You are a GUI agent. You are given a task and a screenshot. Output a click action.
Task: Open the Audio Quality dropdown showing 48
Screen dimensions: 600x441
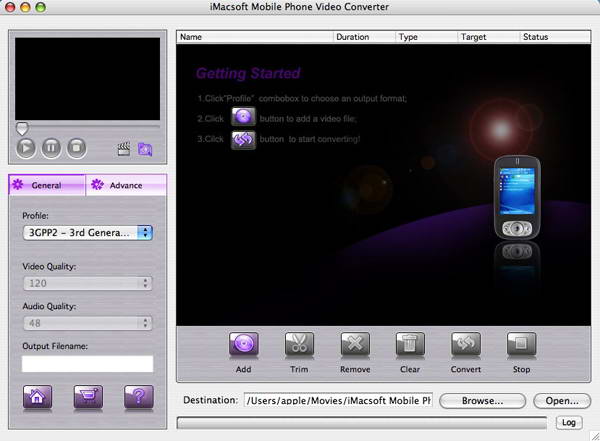(88, 323)
